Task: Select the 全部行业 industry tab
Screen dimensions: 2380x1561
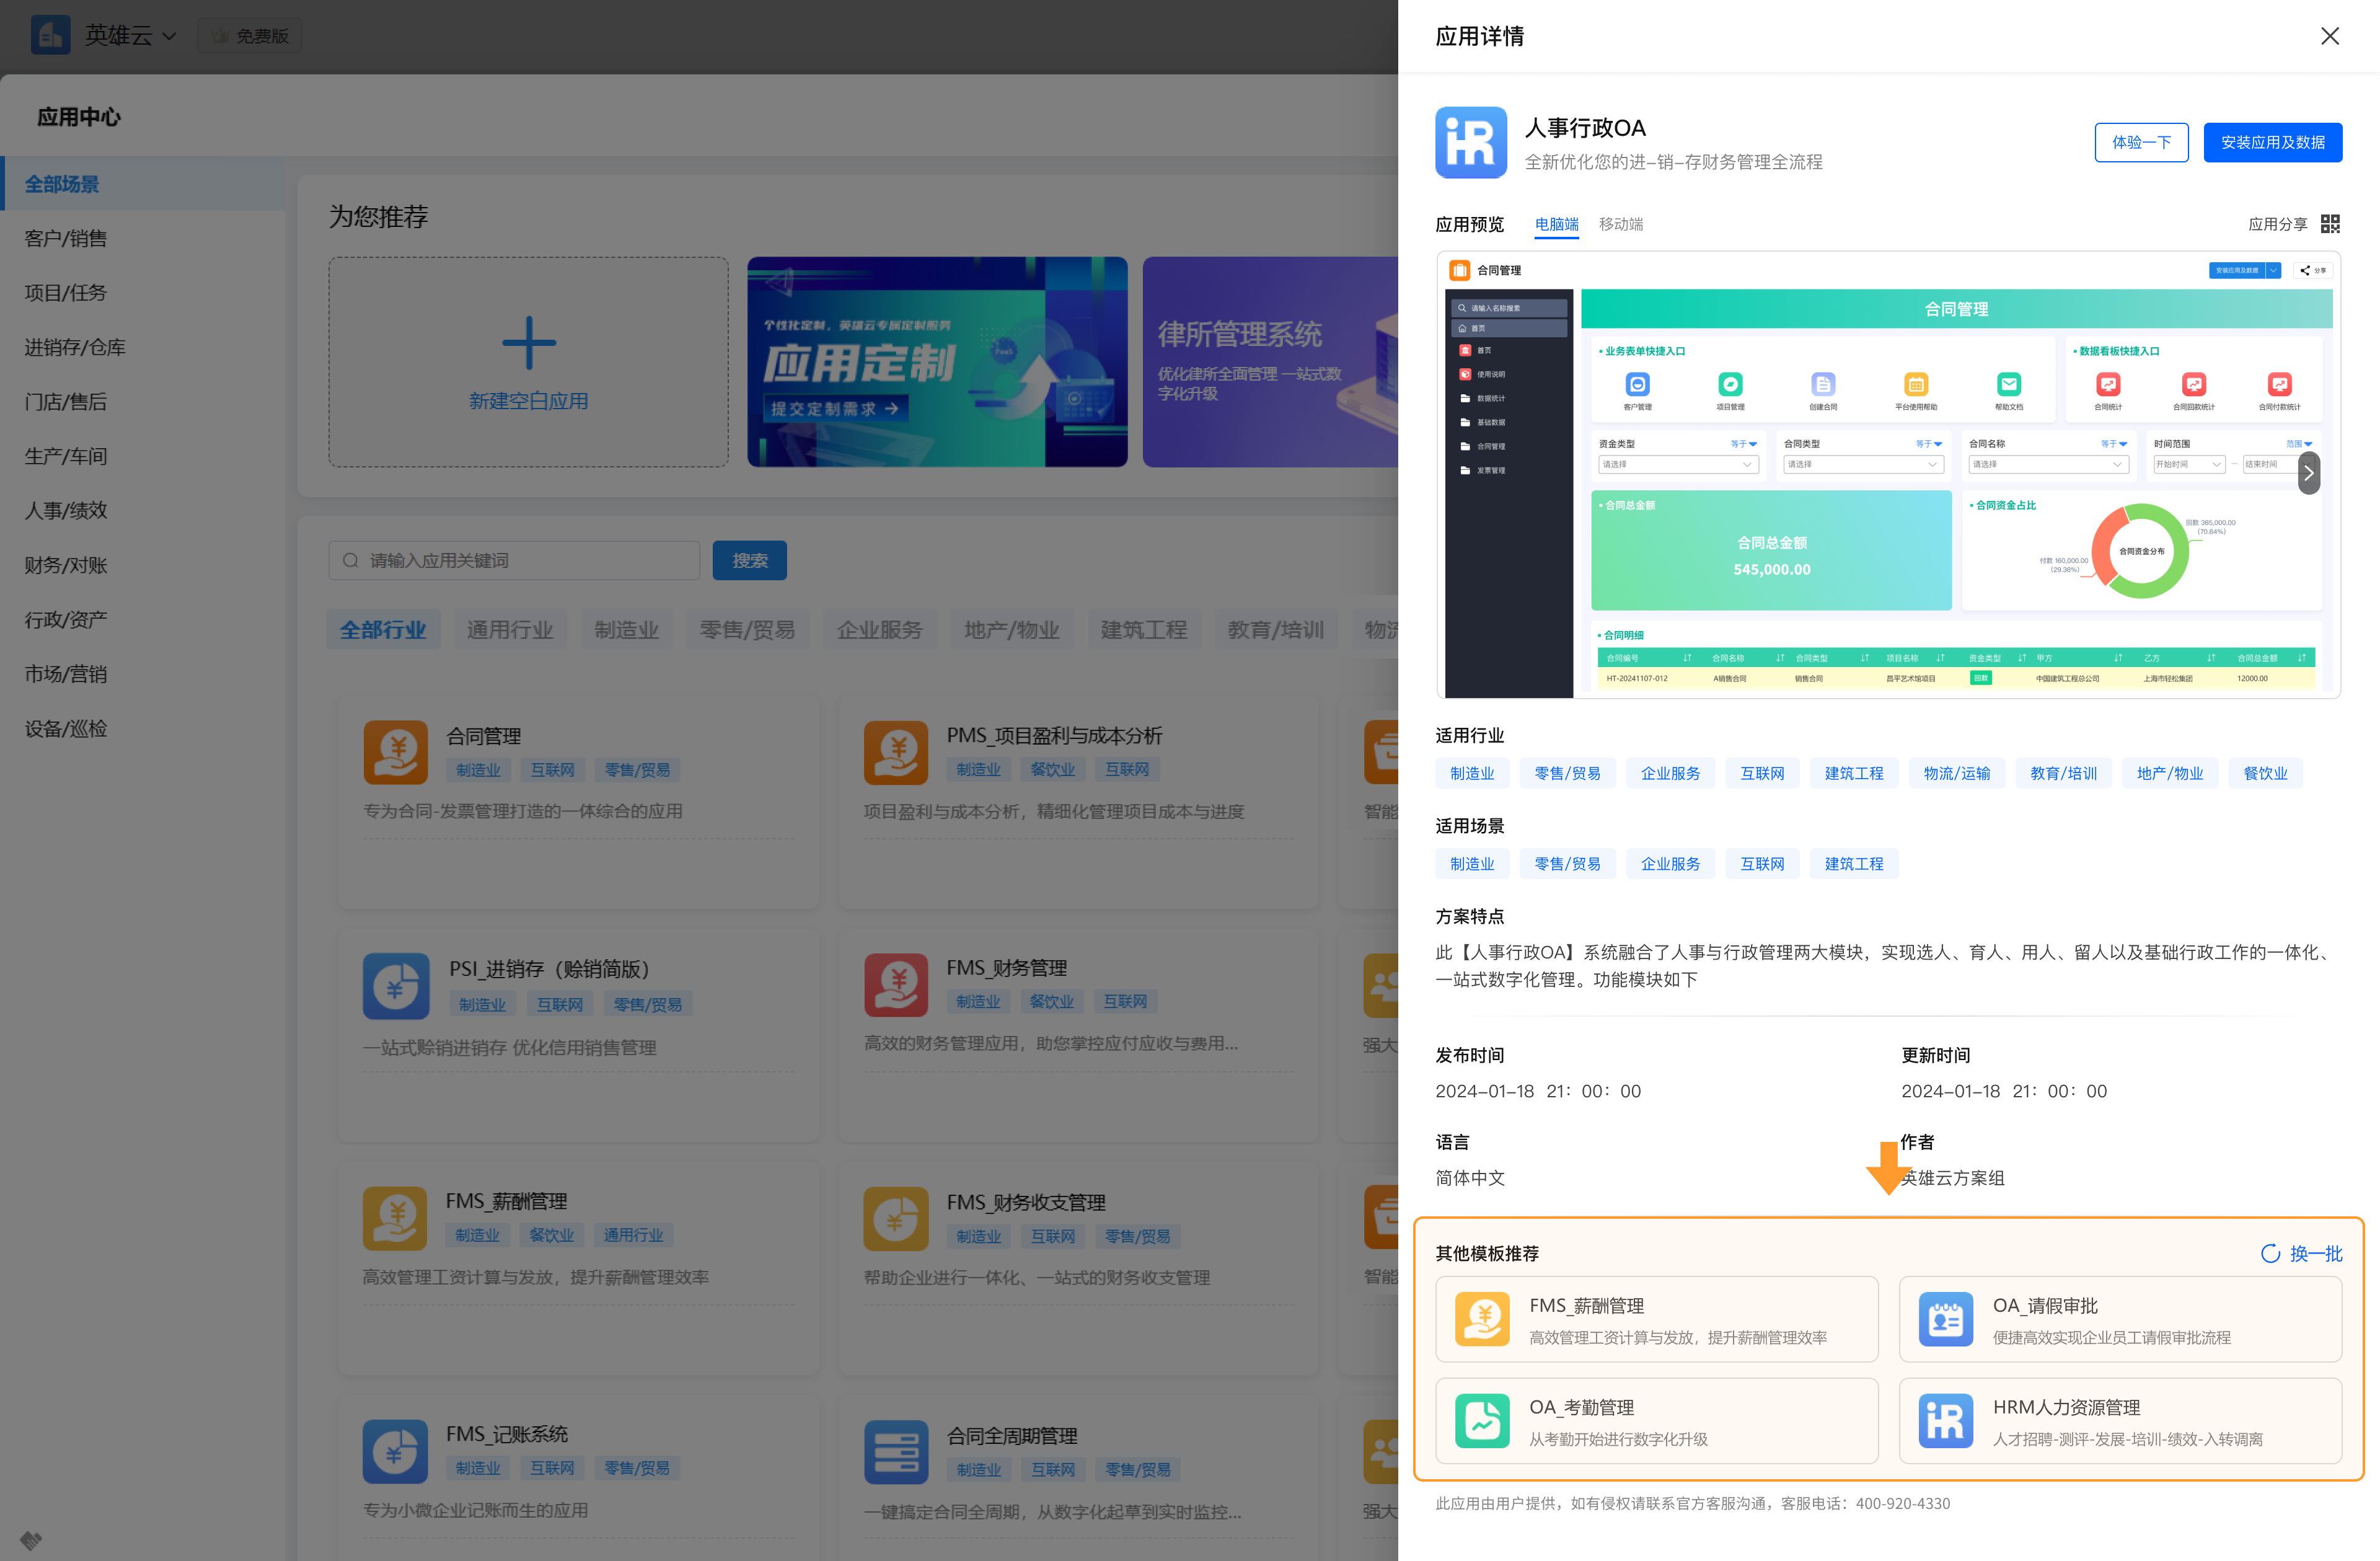Action: 382,630
